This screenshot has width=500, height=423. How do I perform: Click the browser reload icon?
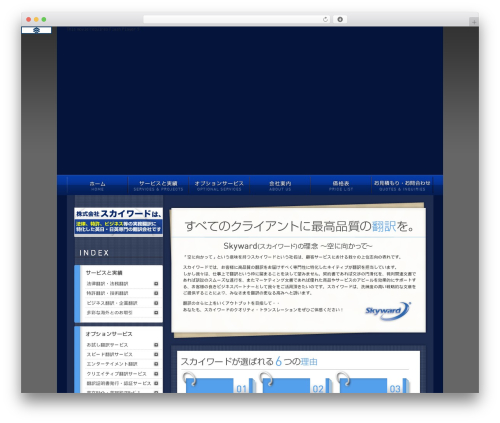coord(325,19)
